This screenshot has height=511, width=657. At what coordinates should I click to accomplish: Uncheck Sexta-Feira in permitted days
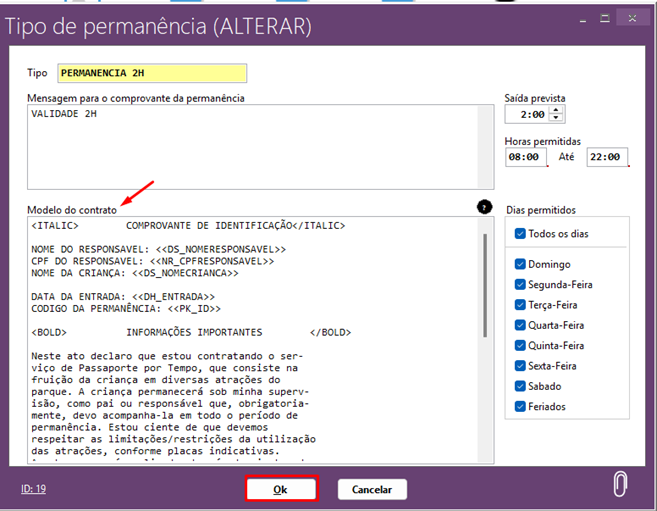click(x=520, y=366)
